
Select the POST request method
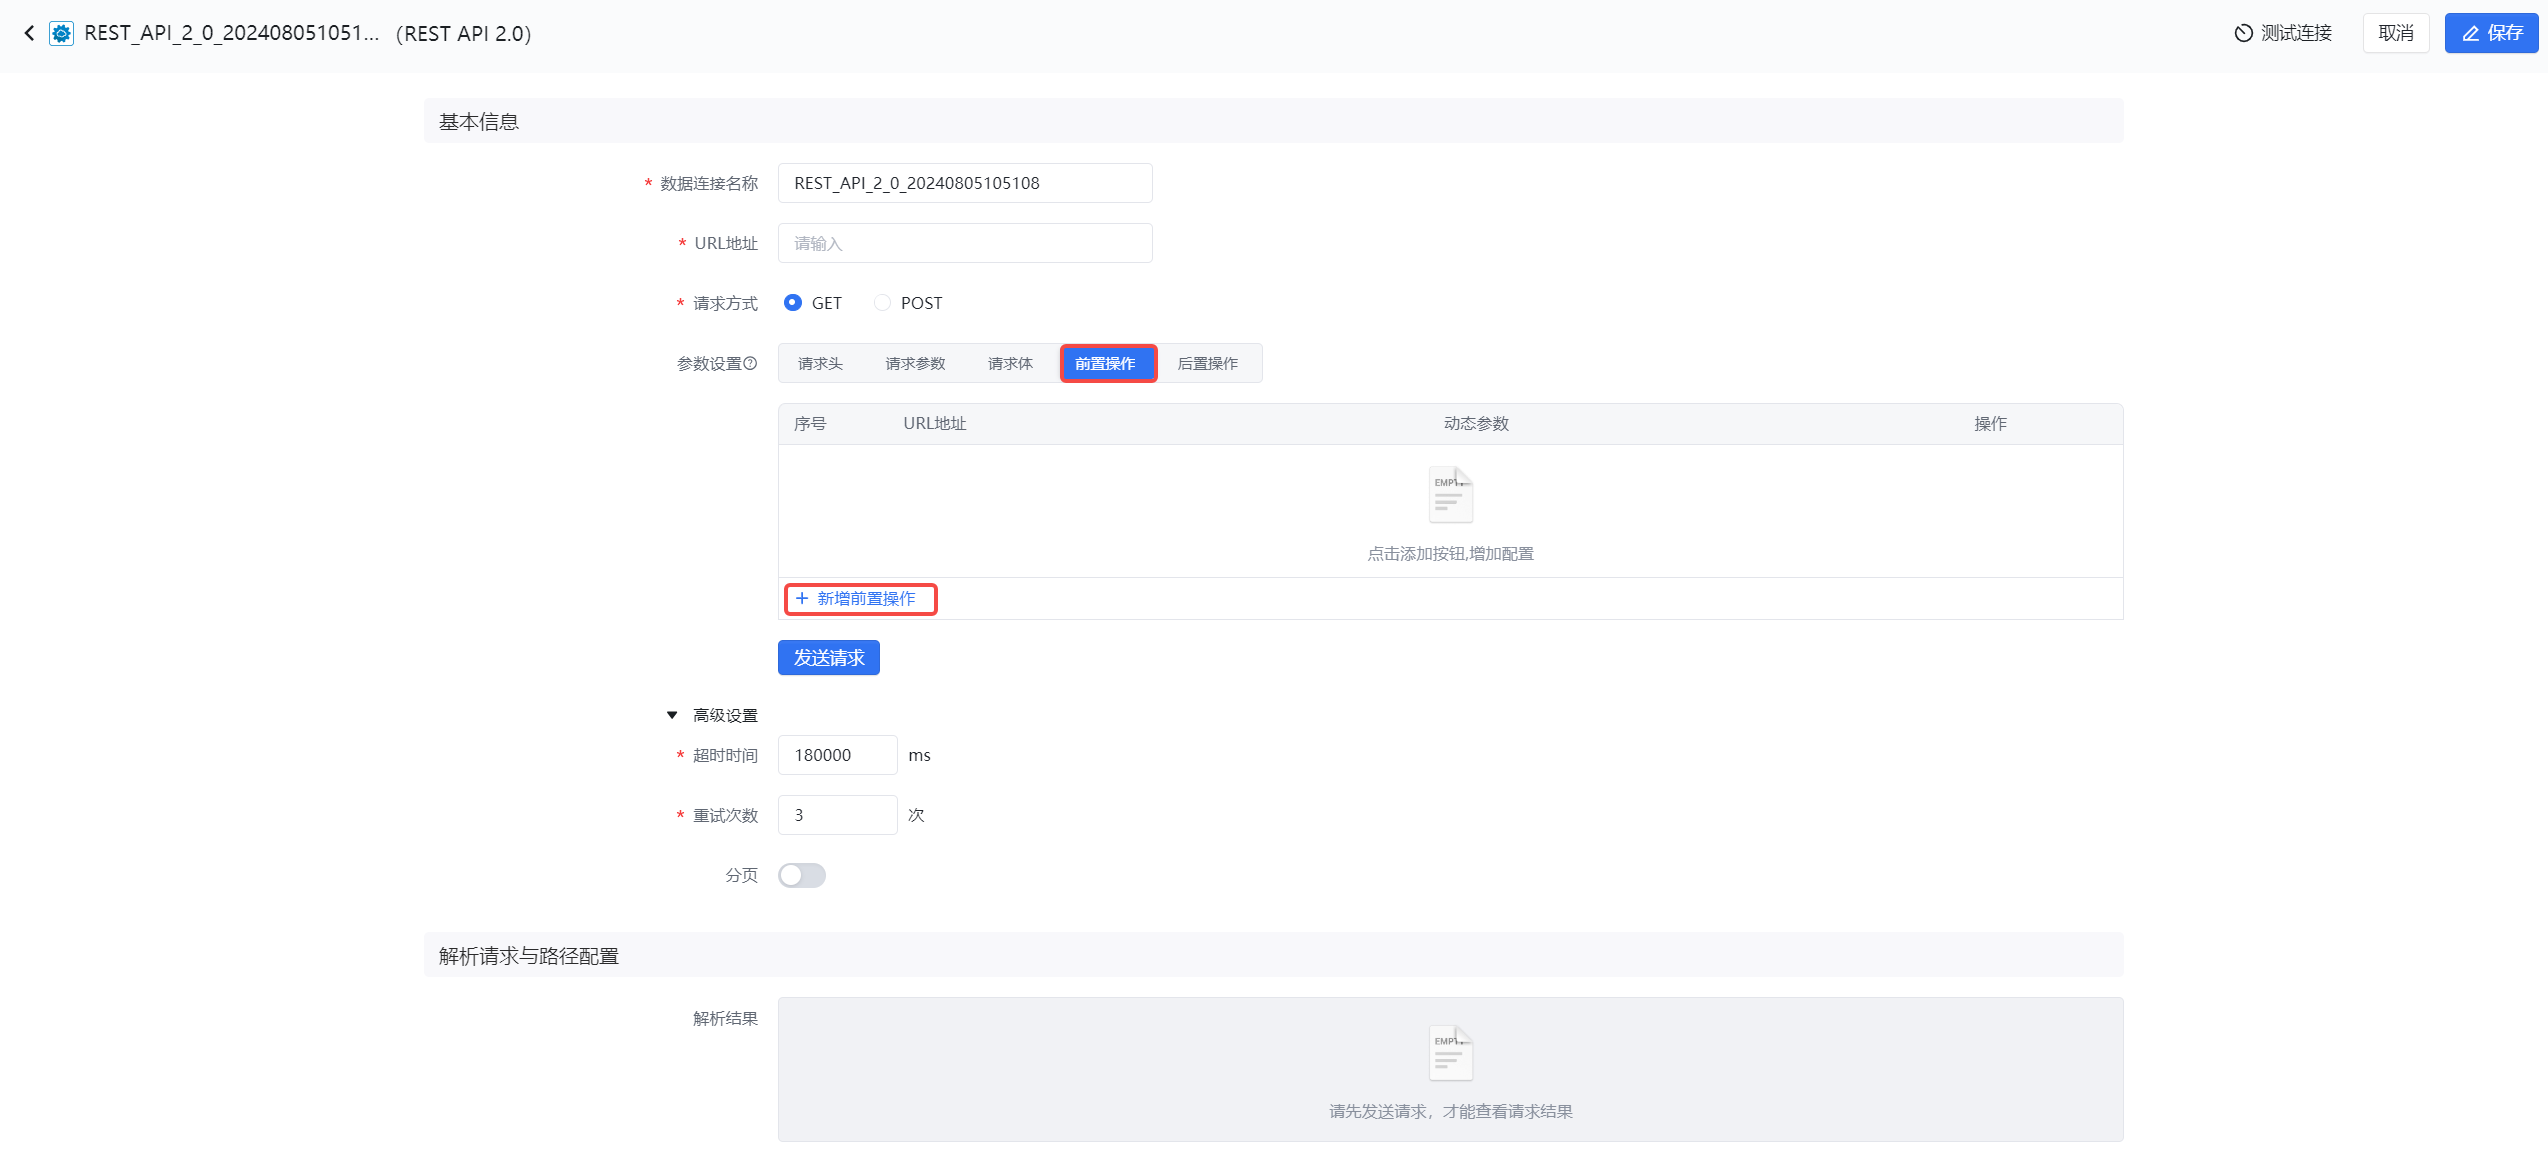click(x=908, y=303)
